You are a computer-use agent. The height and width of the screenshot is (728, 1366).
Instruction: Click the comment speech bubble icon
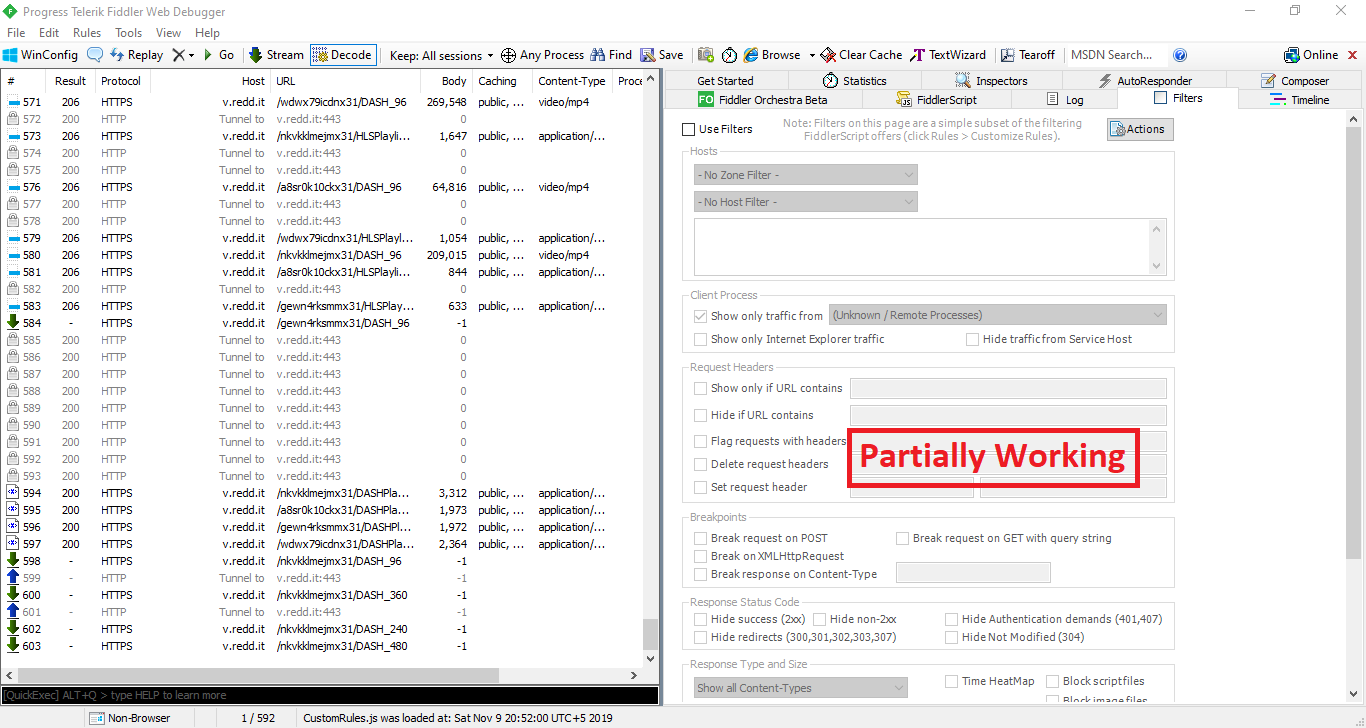95,55
